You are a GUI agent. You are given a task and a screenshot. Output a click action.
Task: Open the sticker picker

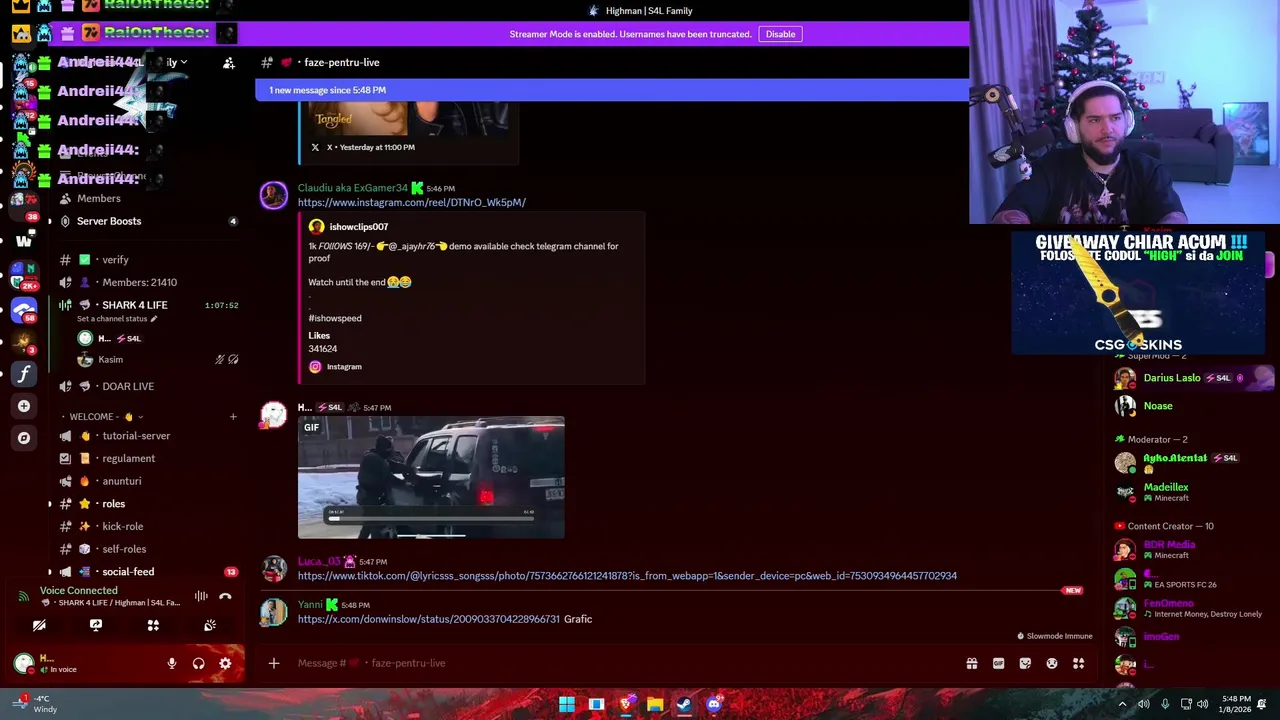(x=1025, y=663)
